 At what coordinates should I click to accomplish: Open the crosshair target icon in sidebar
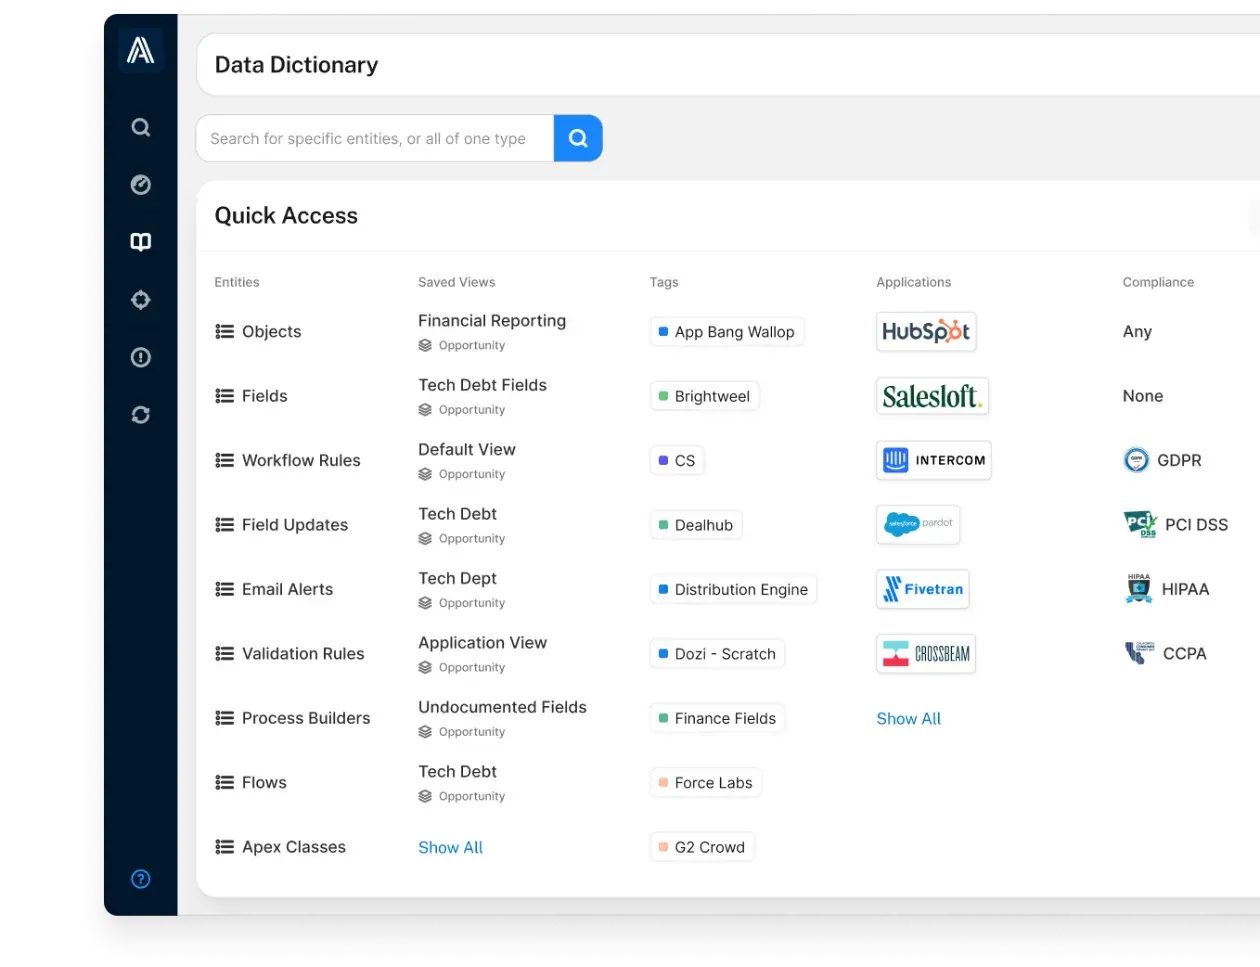point(141,300)
